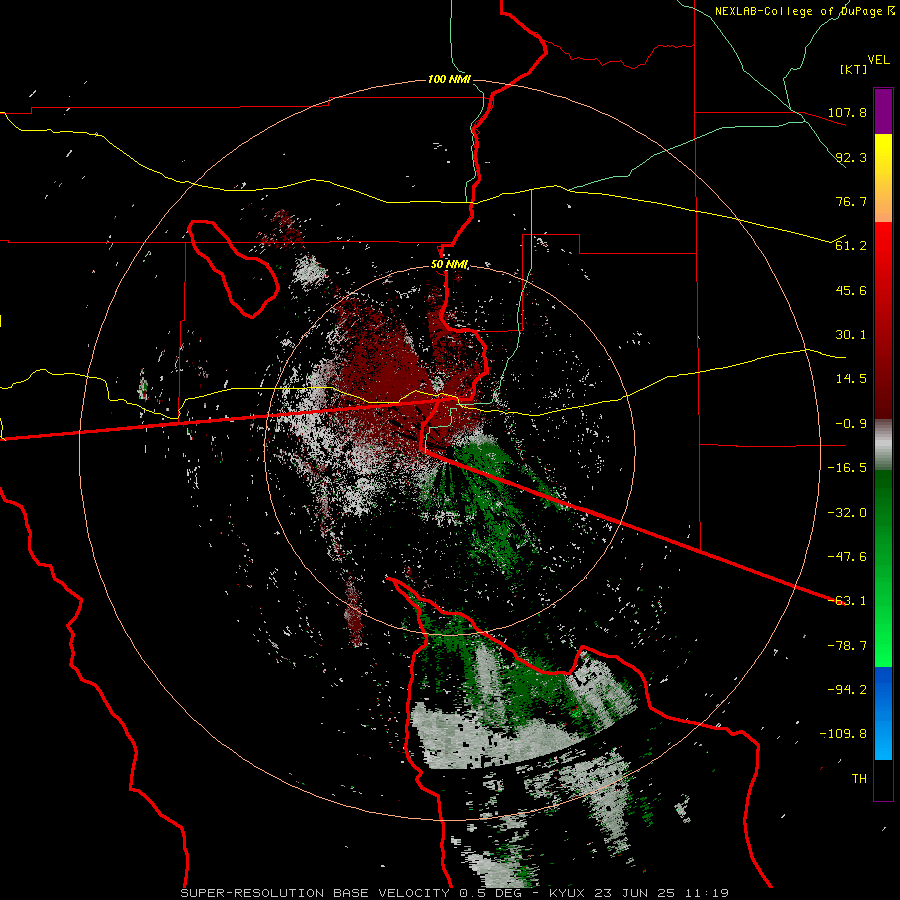
Task: Click the 14.5 legend value
Action: [851, 379]
